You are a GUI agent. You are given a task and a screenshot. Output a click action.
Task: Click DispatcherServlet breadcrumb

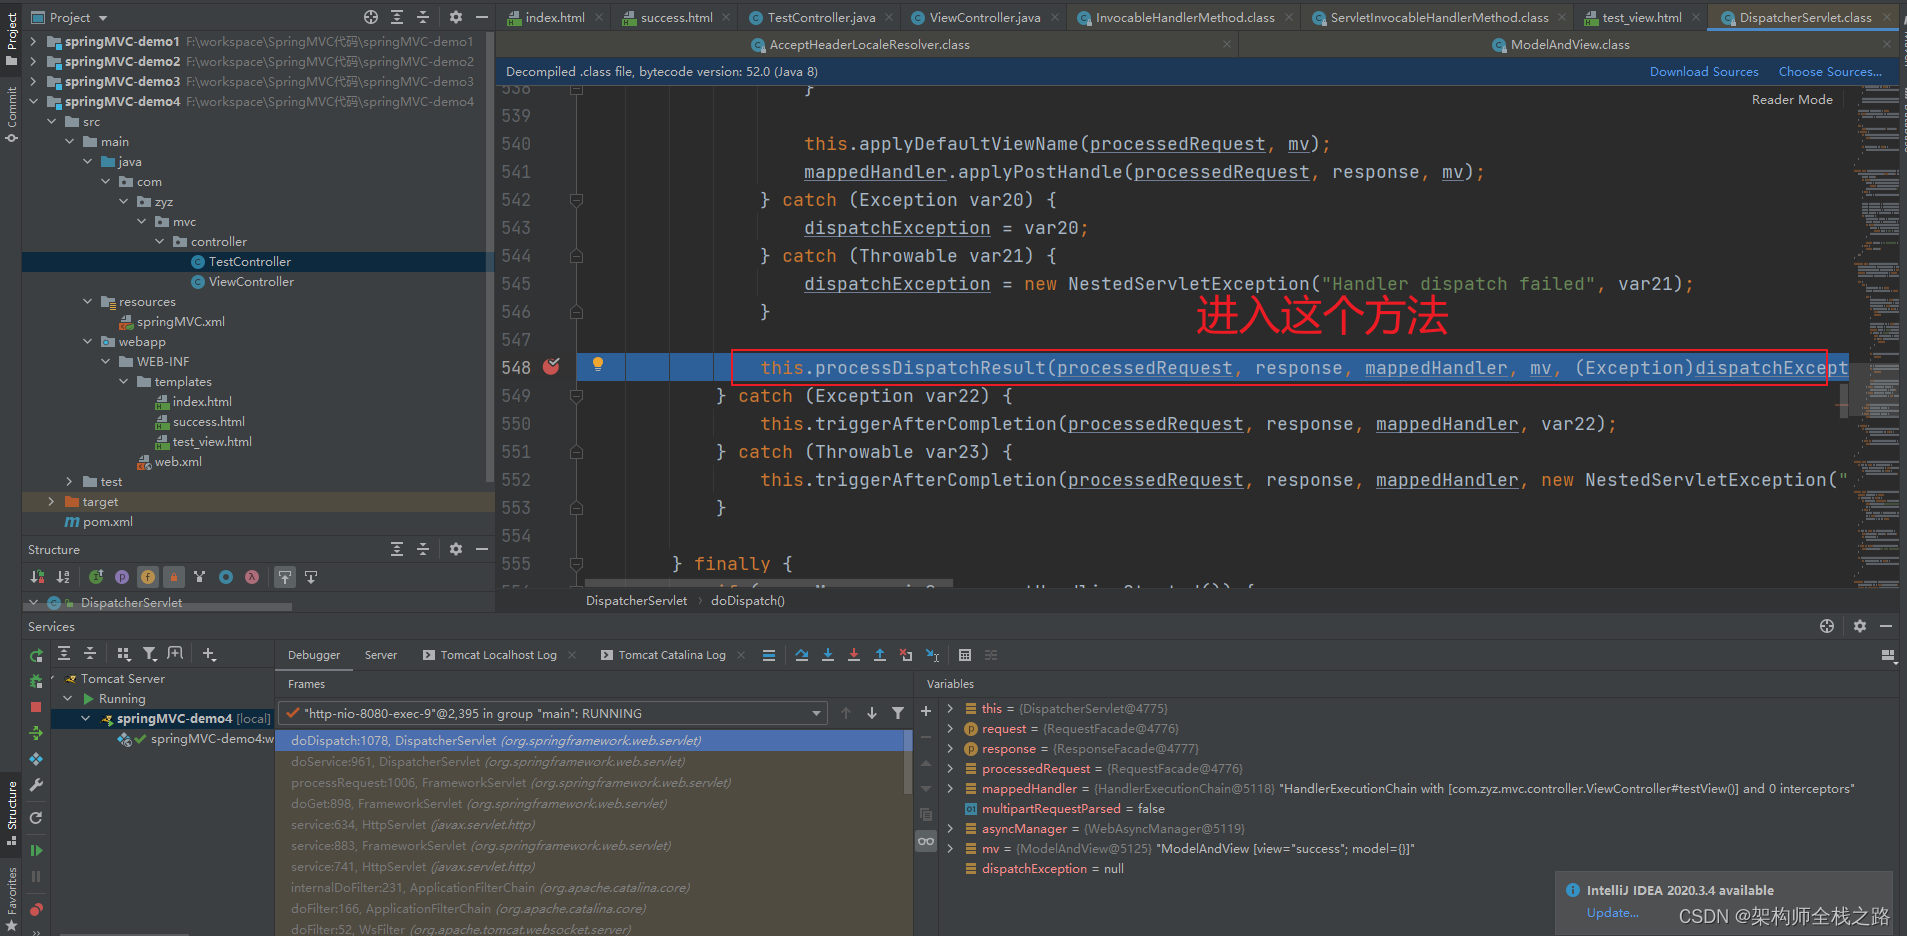636,600
